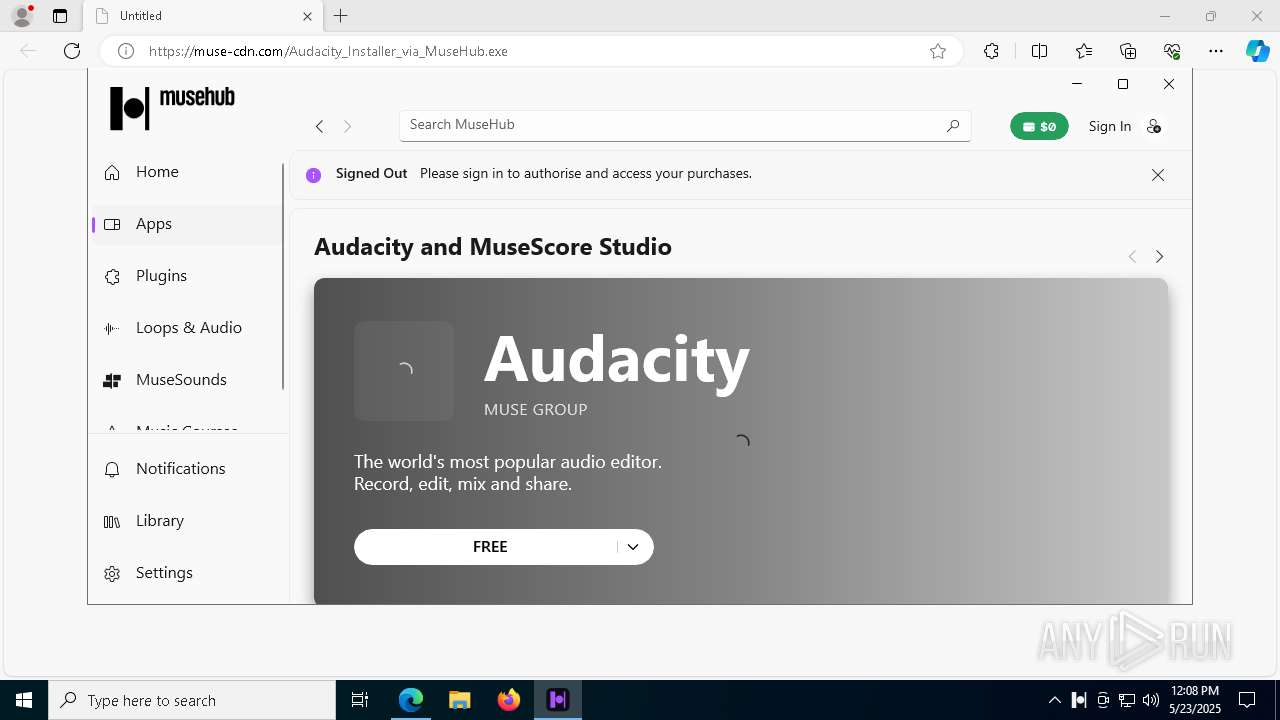
Task: Open Browser essentials heart icon
Action: [1172, 51]
